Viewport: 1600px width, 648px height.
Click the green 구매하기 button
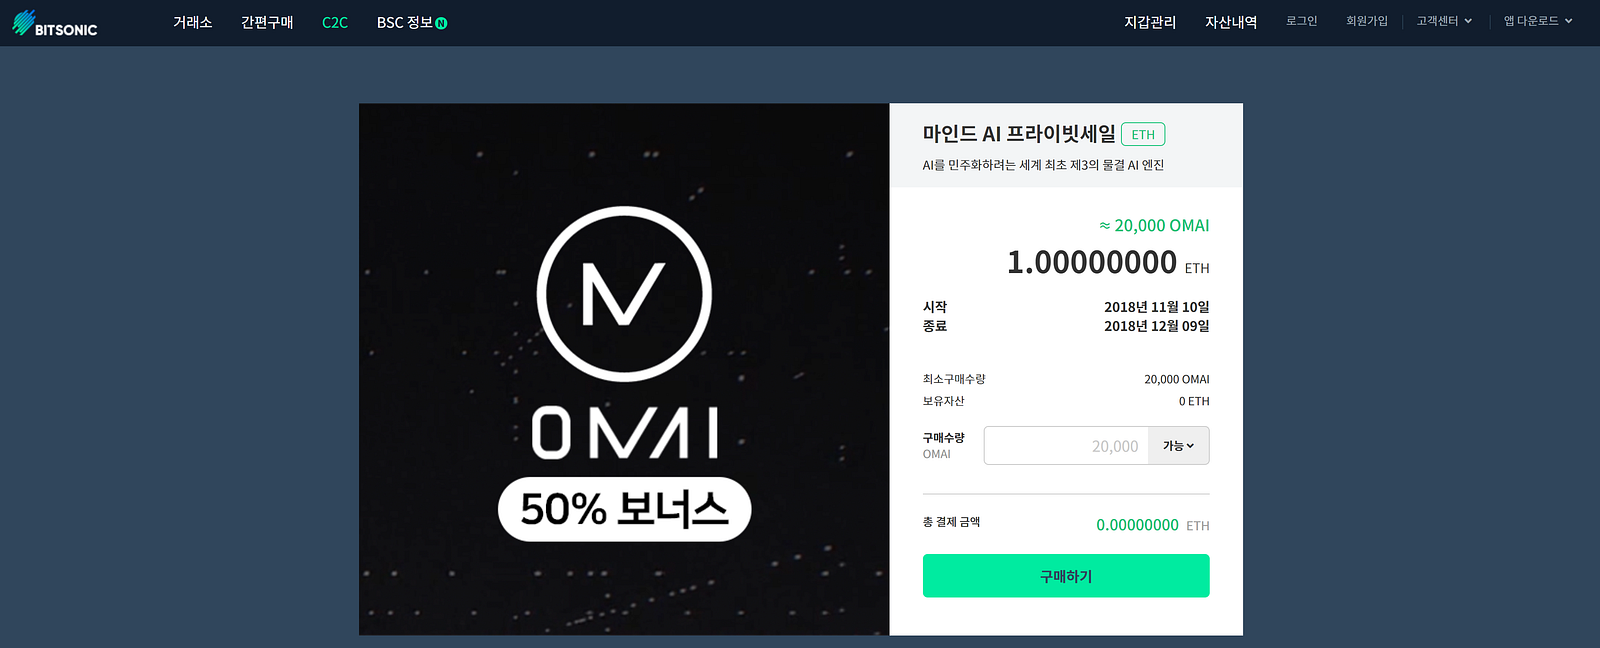(x=1066, y=576)
